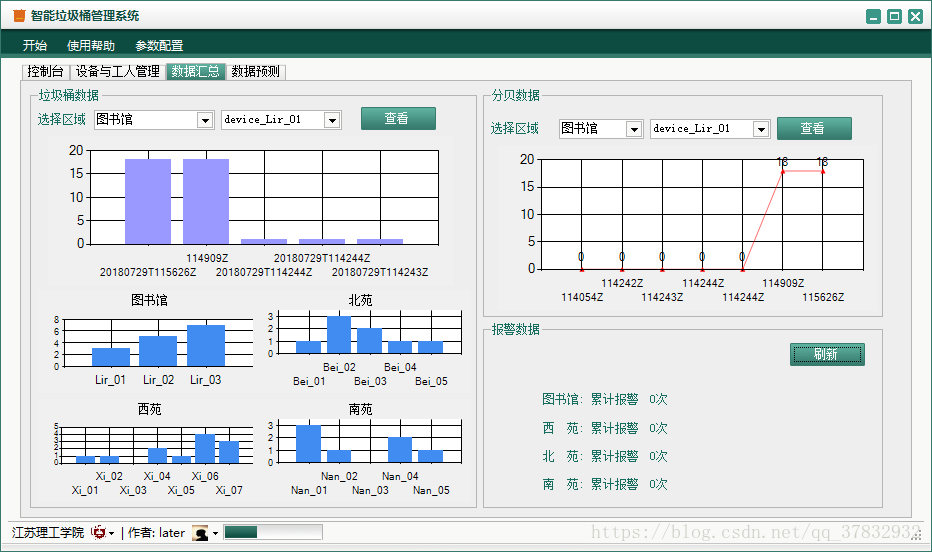932x552 pixels.
Task: Switch to the 设备与工人管理 tab
Action: pyautogui.click(x=118, y=71)
